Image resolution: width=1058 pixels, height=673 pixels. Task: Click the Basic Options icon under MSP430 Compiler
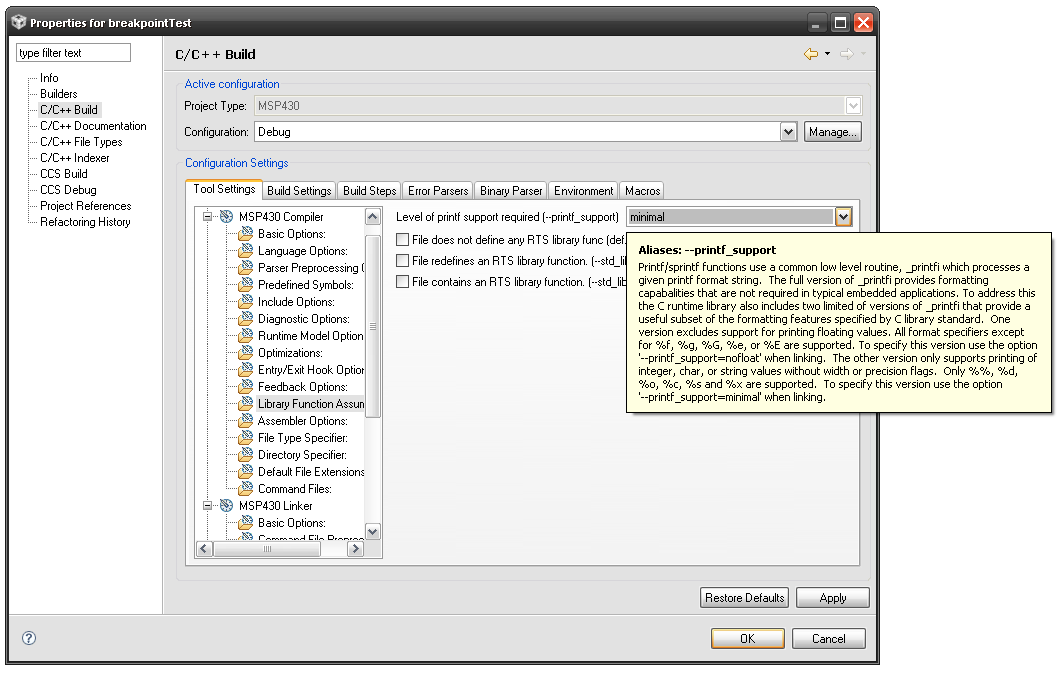[x=246, y=234]
